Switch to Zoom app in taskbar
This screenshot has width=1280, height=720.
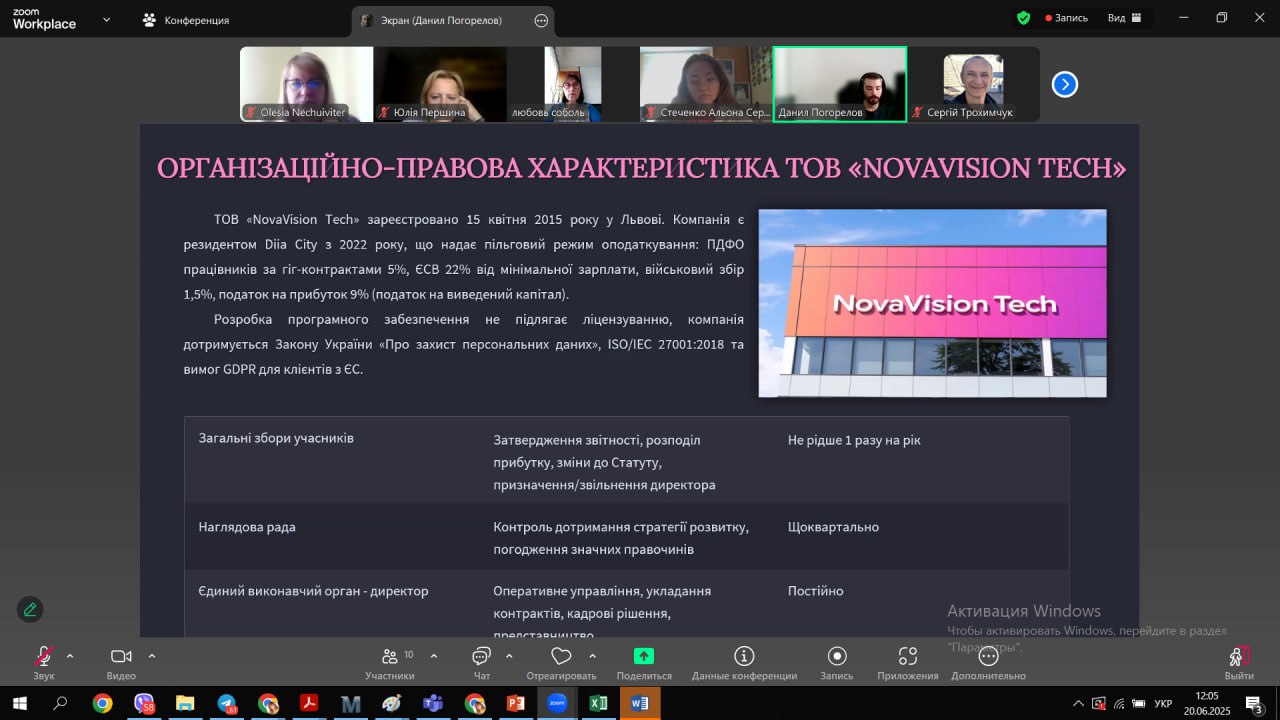(x=557, y=703)
